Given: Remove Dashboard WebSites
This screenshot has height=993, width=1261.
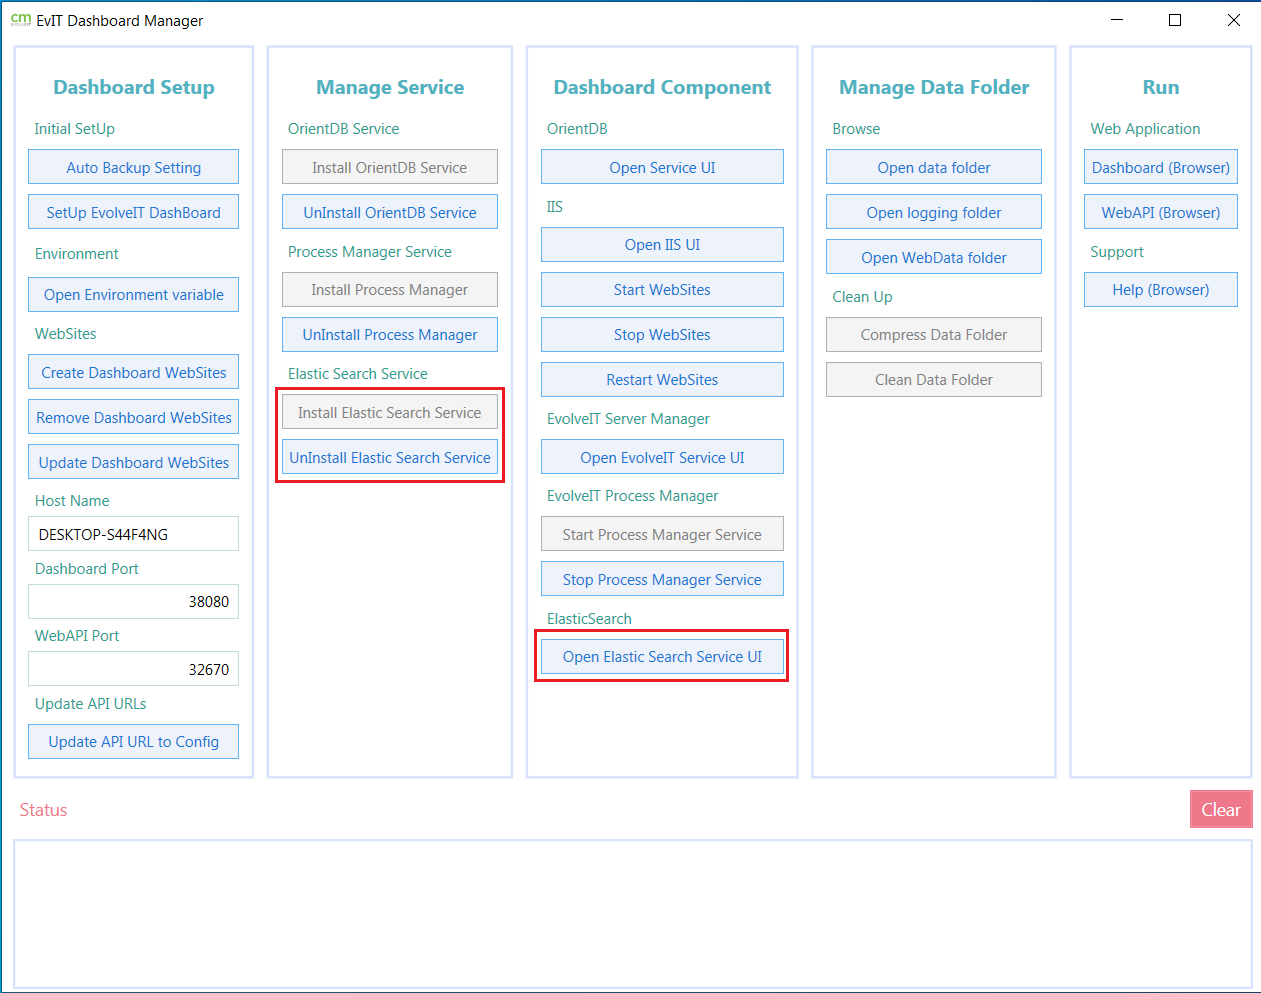Looking at the screenshot, I should pyautogui.click(x=133, y=417).
